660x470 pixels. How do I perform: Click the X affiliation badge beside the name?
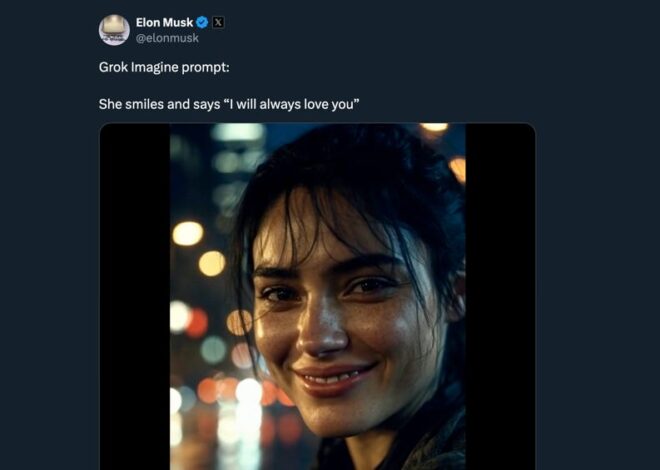(219, 22)
